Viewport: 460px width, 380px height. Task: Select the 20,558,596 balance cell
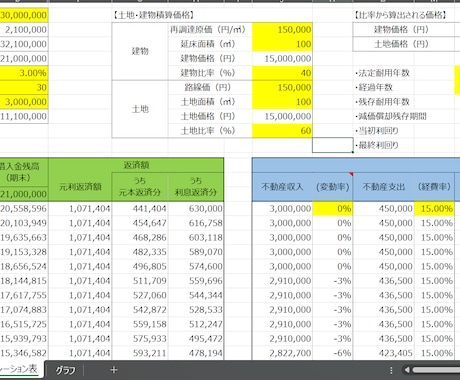(24, 209)
